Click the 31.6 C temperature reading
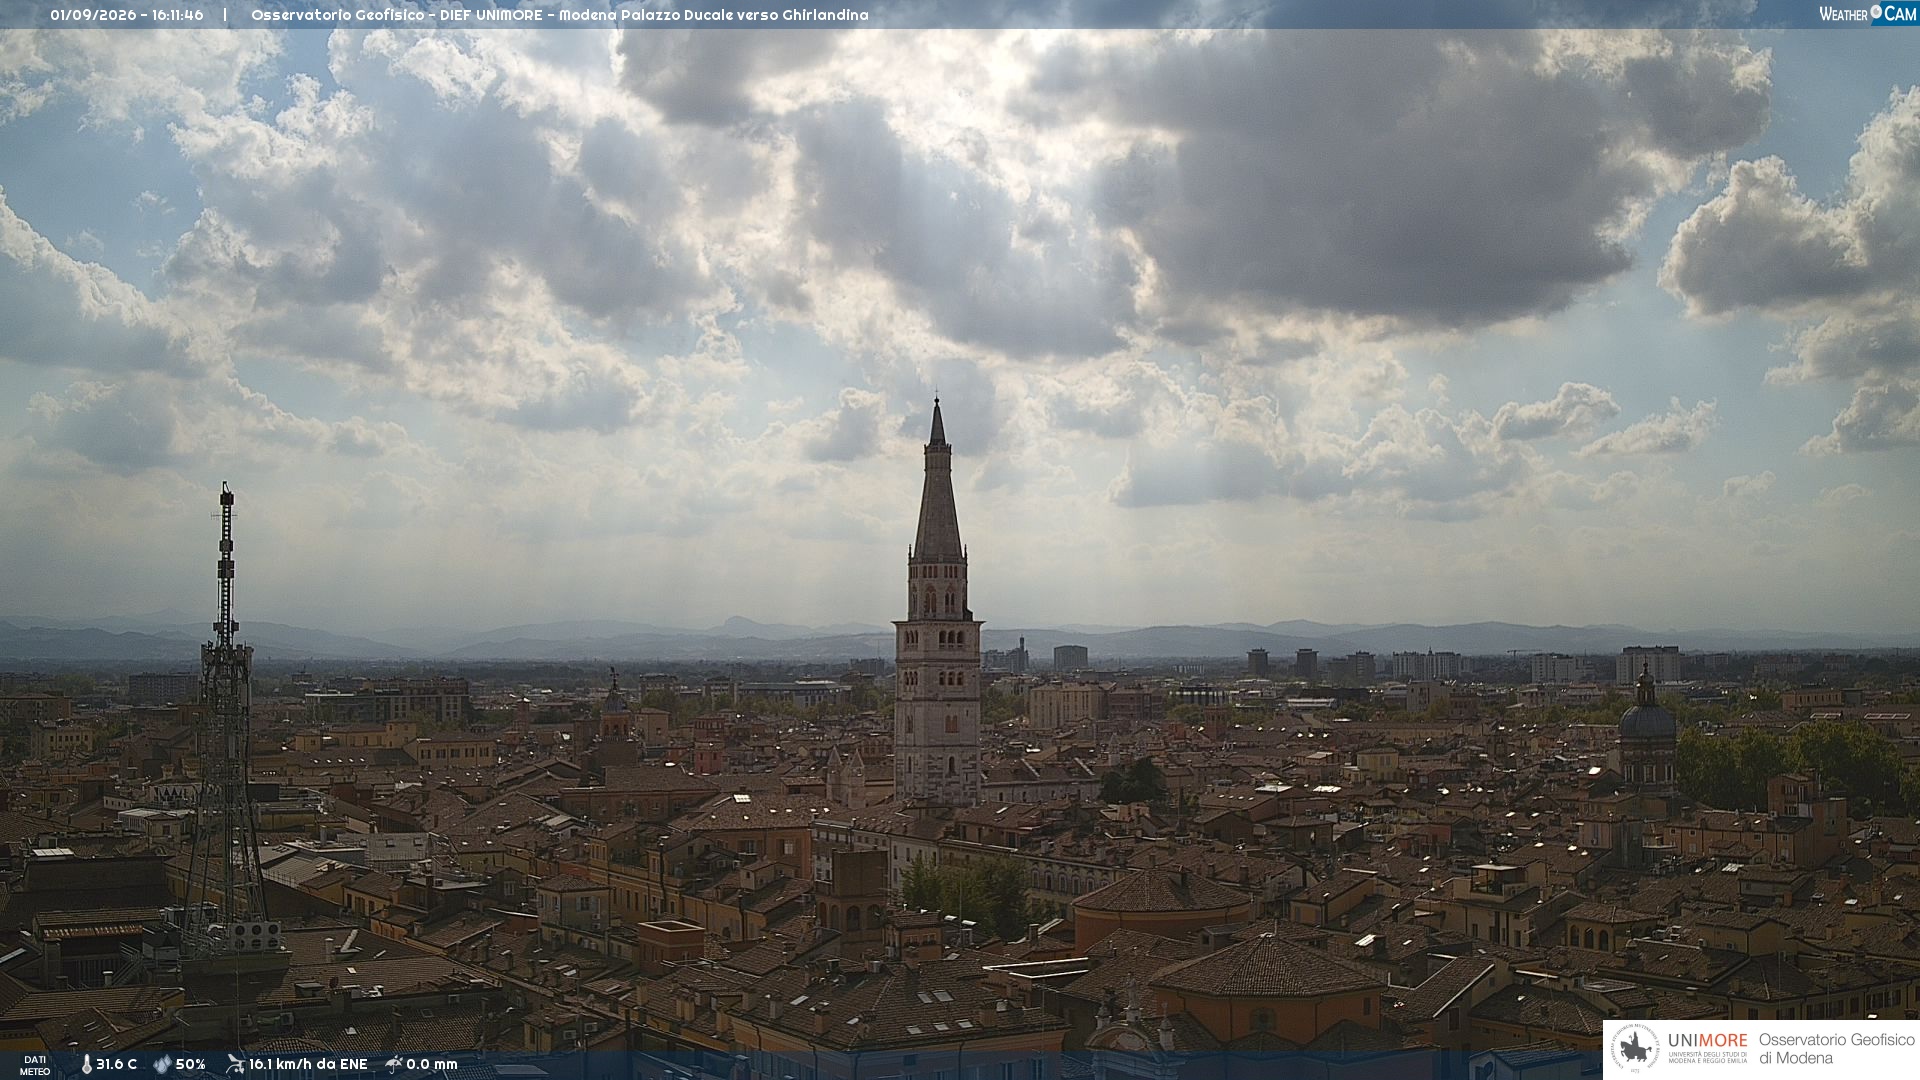The image size is (1920, 1080). tap(116, 1065)
